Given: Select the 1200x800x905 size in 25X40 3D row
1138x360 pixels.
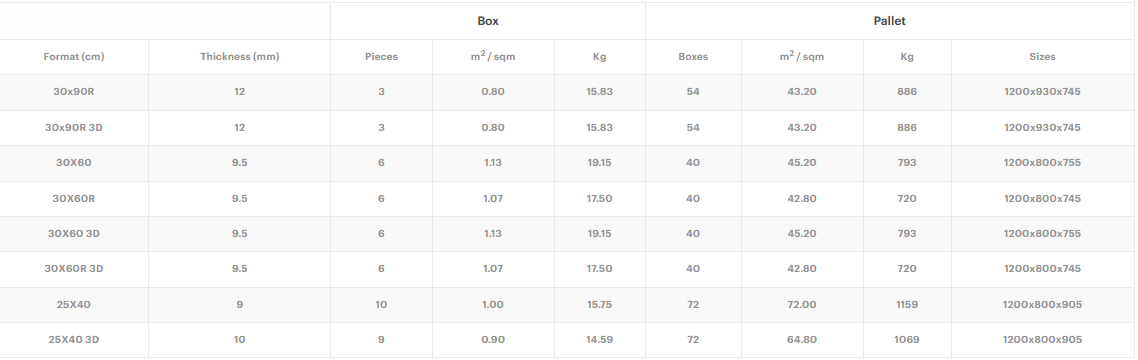Looking at the screenshot, I should coord(1042,339).
